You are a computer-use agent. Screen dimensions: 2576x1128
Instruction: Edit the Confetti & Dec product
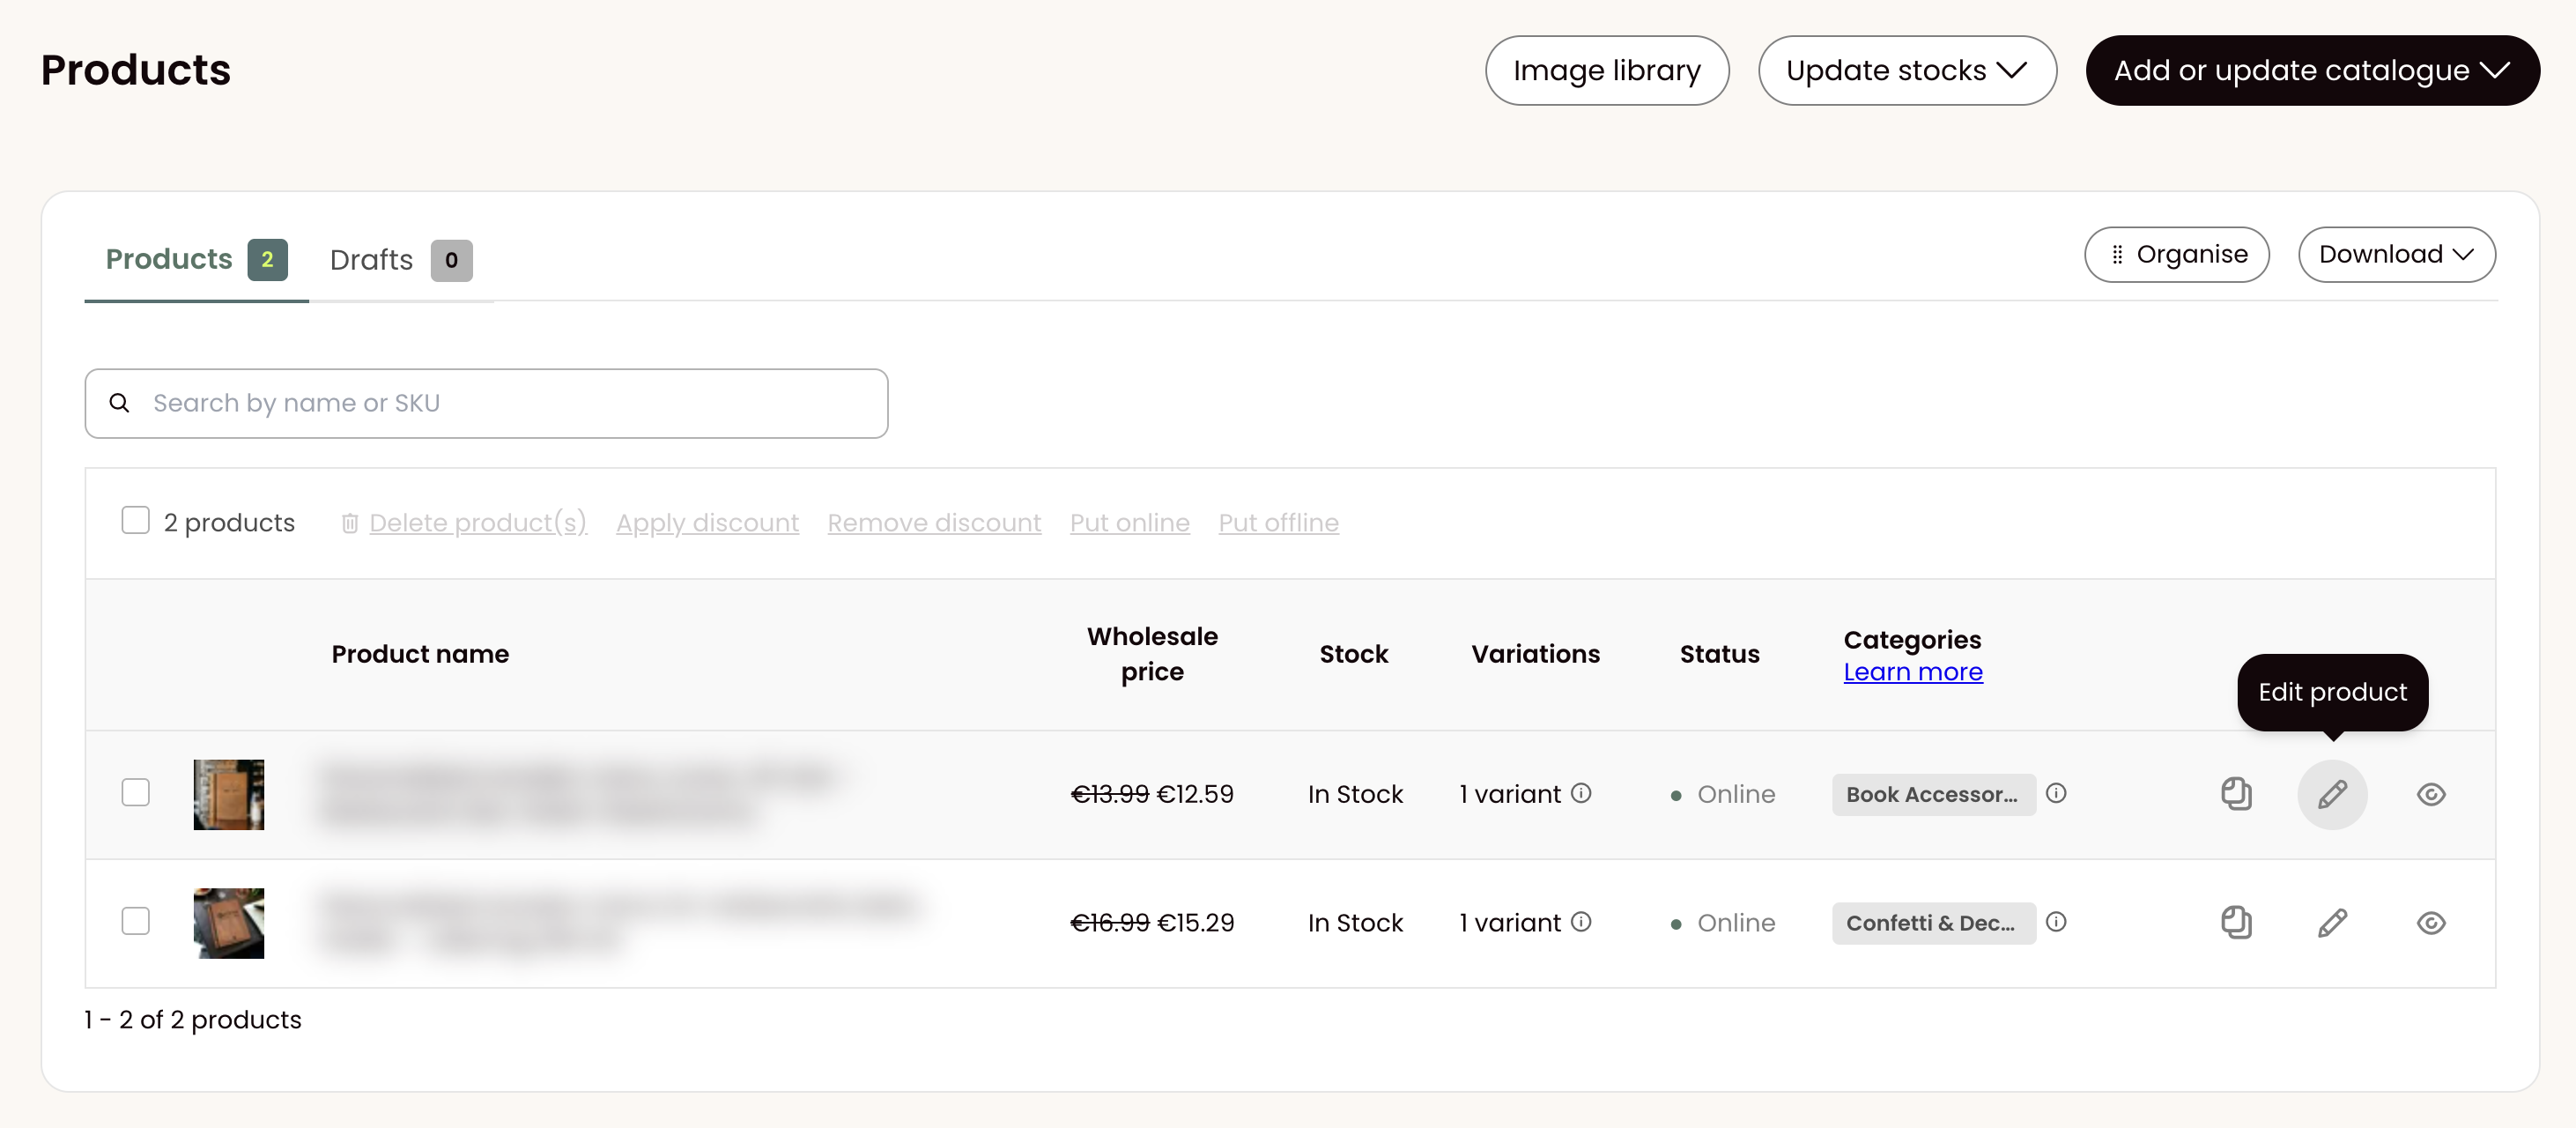[x=2332, y=923]
